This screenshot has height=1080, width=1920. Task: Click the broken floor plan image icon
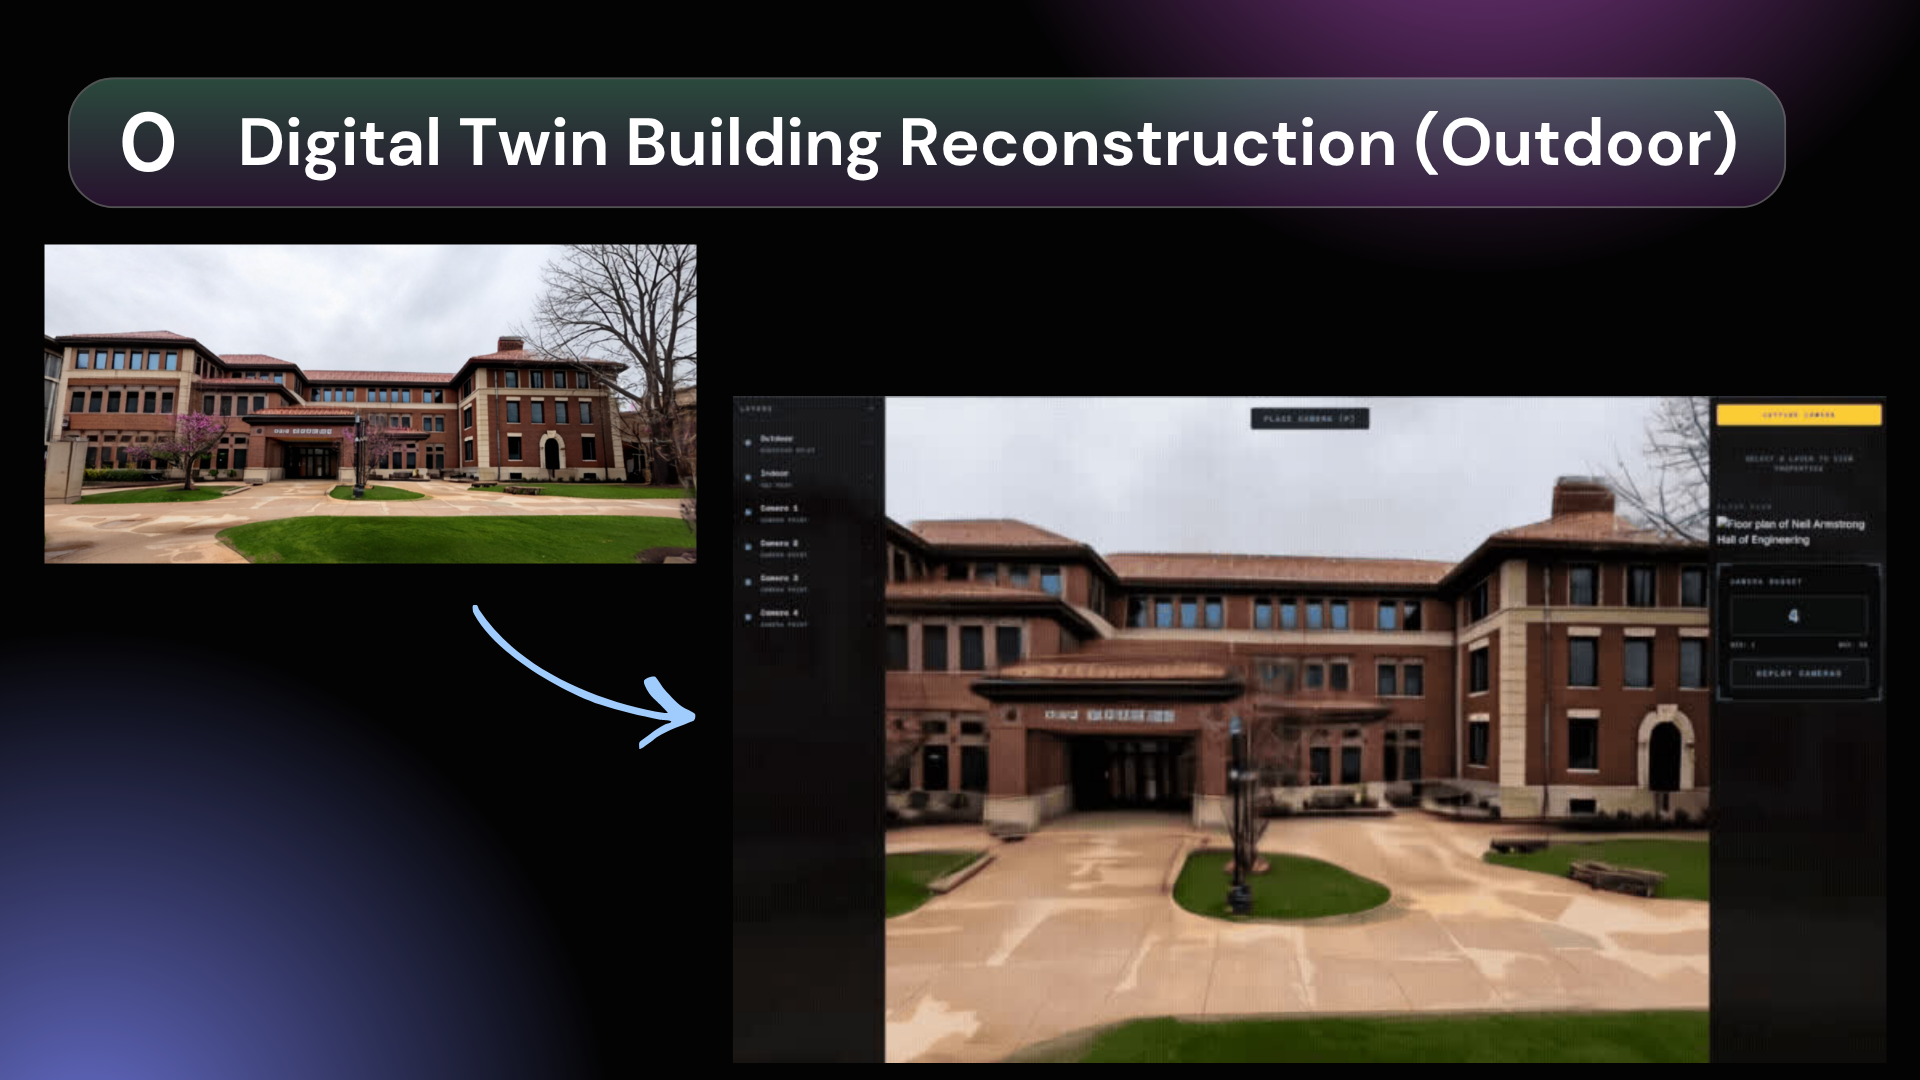tap(1723, 523)
